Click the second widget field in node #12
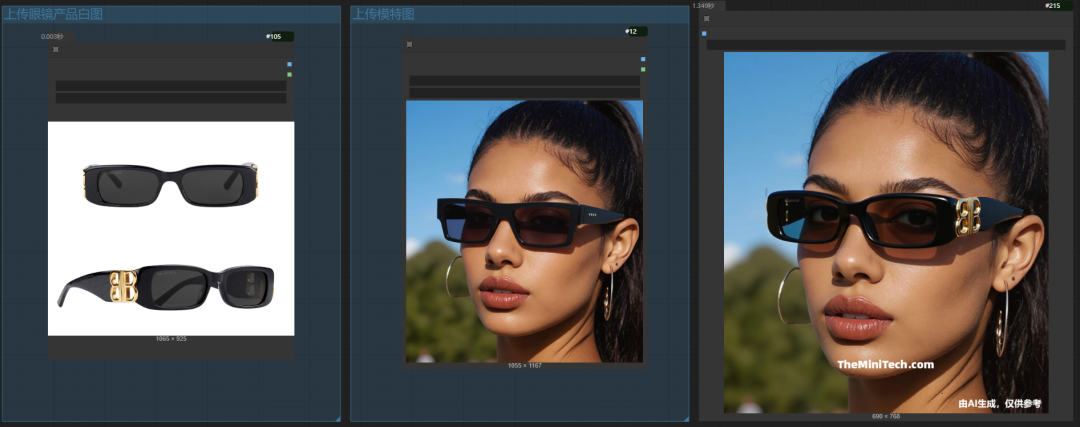Screen dimensions: 1080x427 (x=525, y=93)
